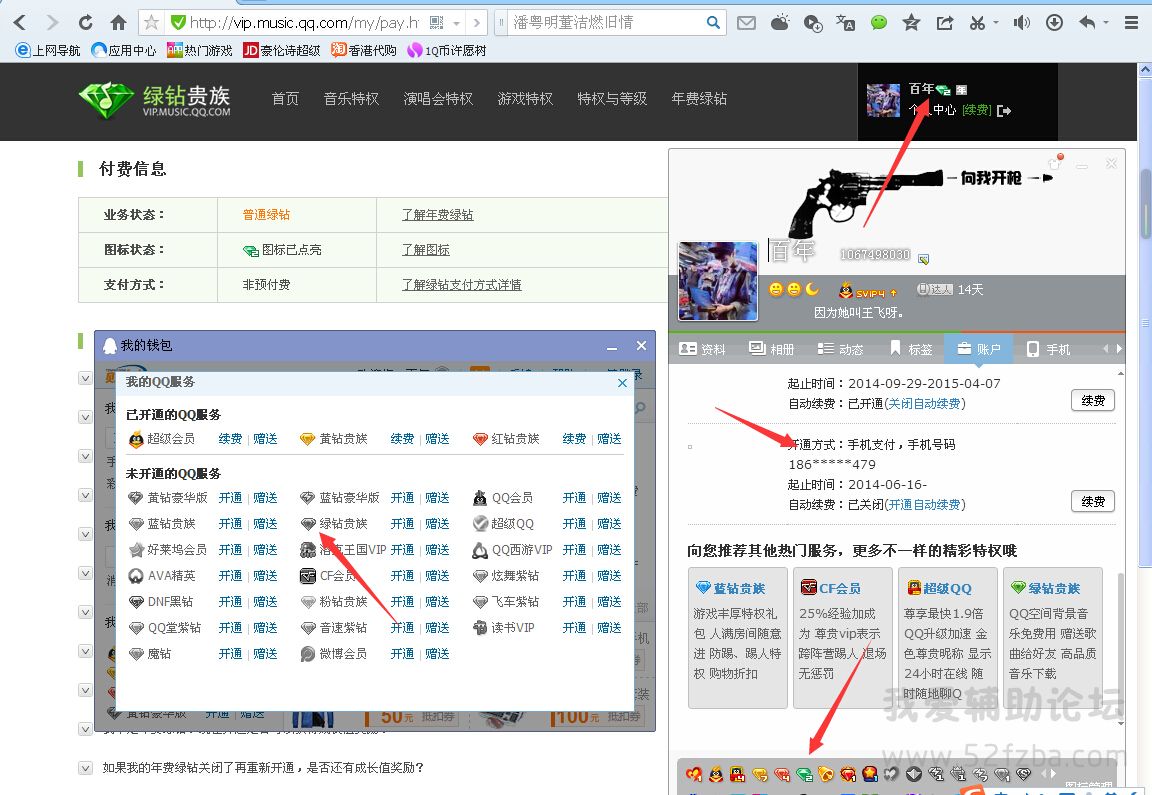The width and height of the screenshot is (1152, 795).
Task: Close the 我的QQ服务 dialog
Action: [622, 383]
